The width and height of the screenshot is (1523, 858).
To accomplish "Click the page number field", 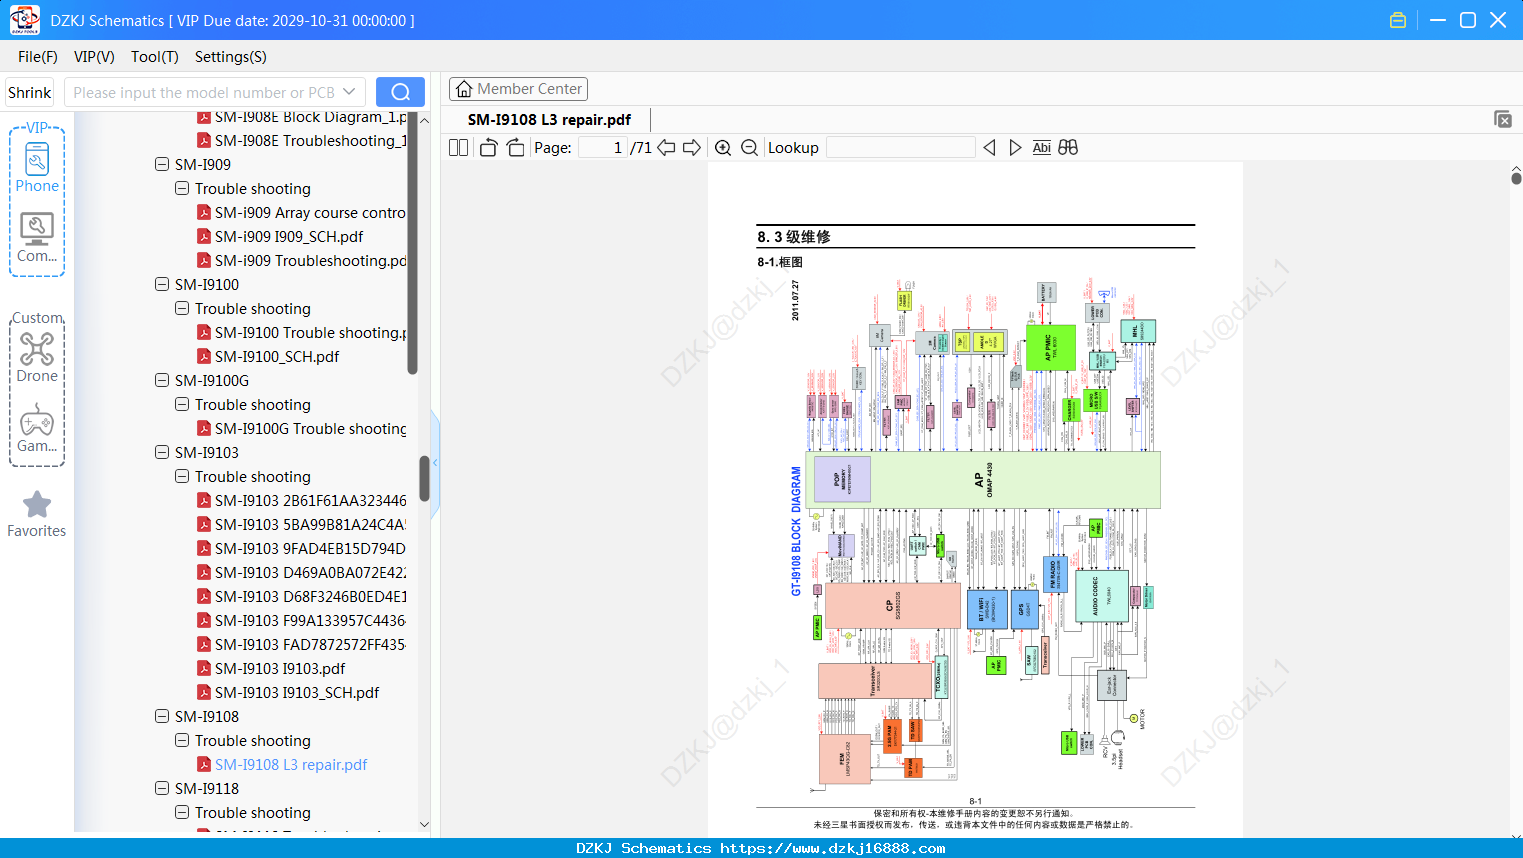I will click(x=603, y=148).
